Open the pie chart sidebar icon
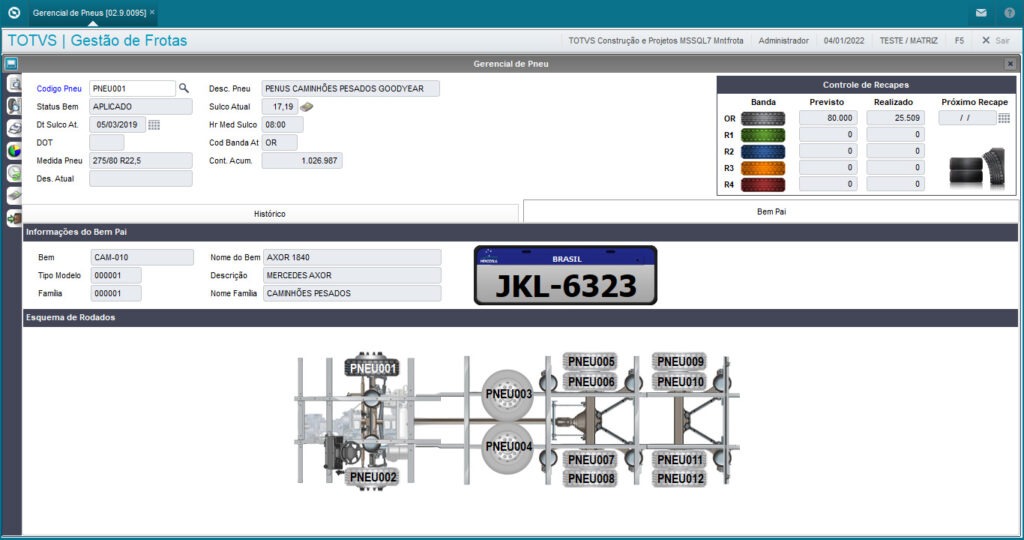 pos(14,151)
